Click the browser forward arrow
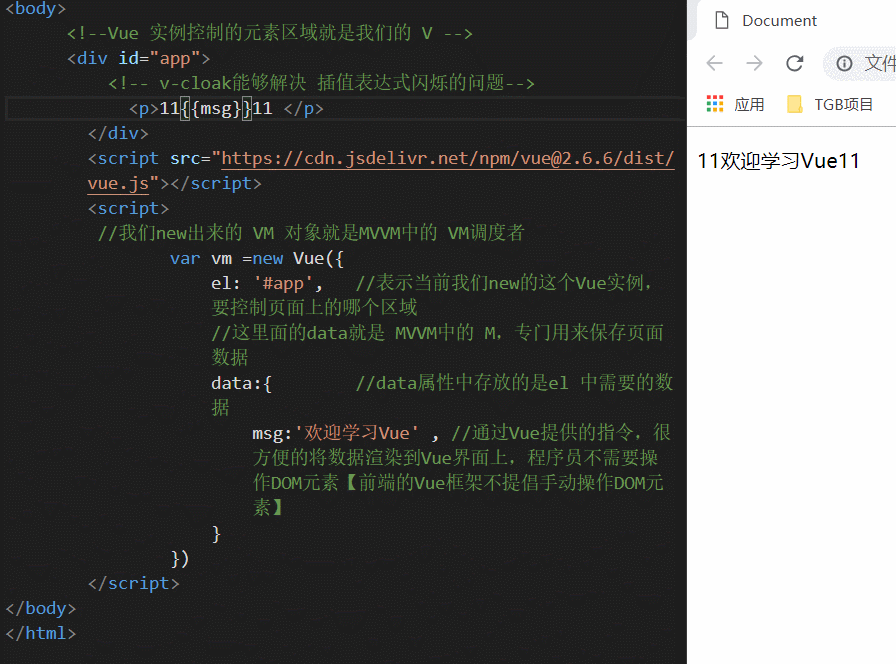The height and width of the screenshot is (664, 896). 754,63
